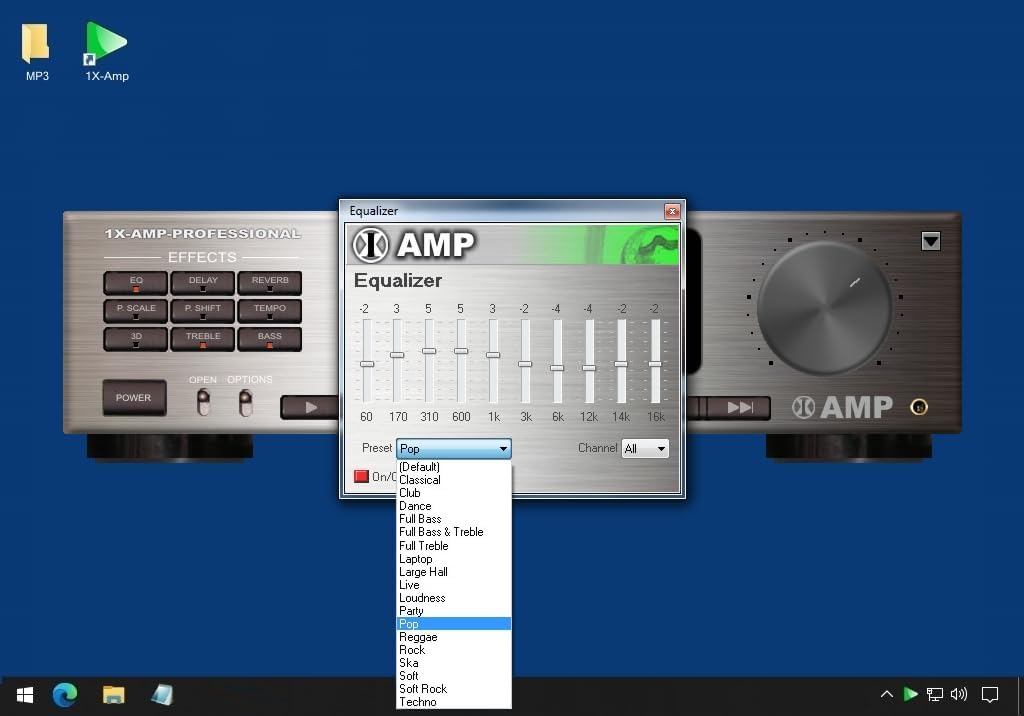
Task: Toggle the EQ effect button
Action: (136, 283)
